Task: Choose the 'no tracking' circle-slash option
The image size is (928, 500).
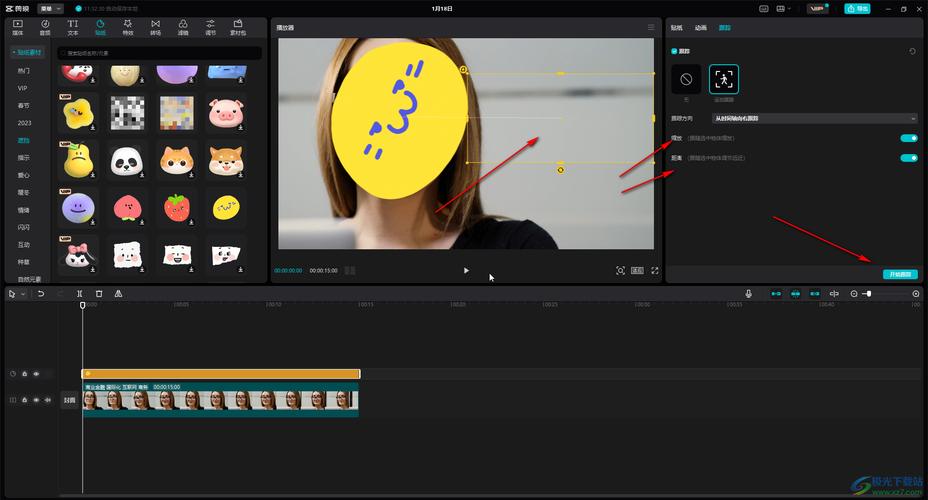Action: [x=686, y=79]
